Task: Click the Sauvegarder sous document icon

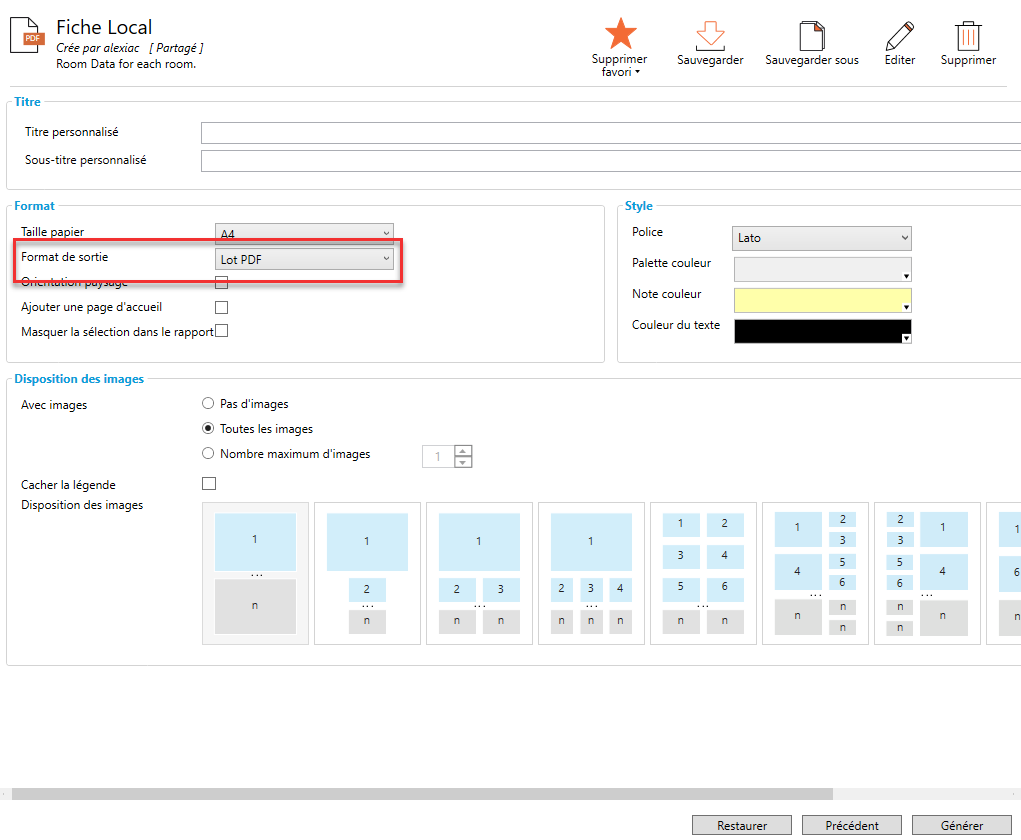Action: tap(811, 35)
